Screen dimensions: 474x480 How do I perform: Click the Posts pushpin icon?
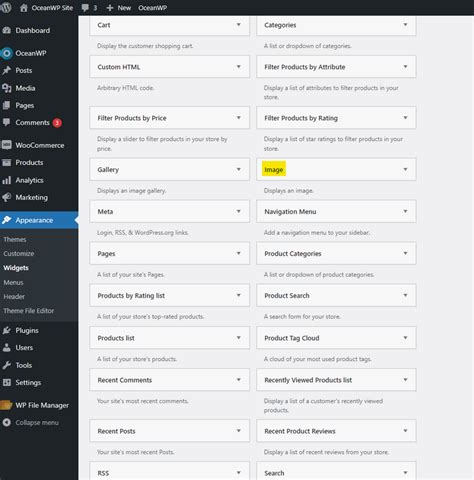7,70
